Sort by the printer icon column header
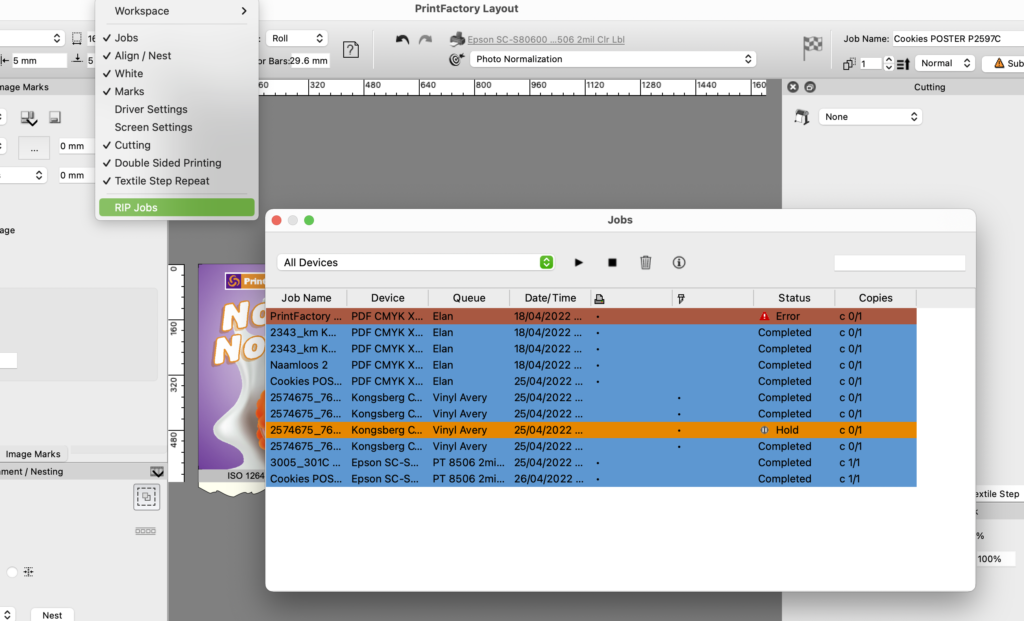This screenshot has width=1024, height=621. coord(599,298)
